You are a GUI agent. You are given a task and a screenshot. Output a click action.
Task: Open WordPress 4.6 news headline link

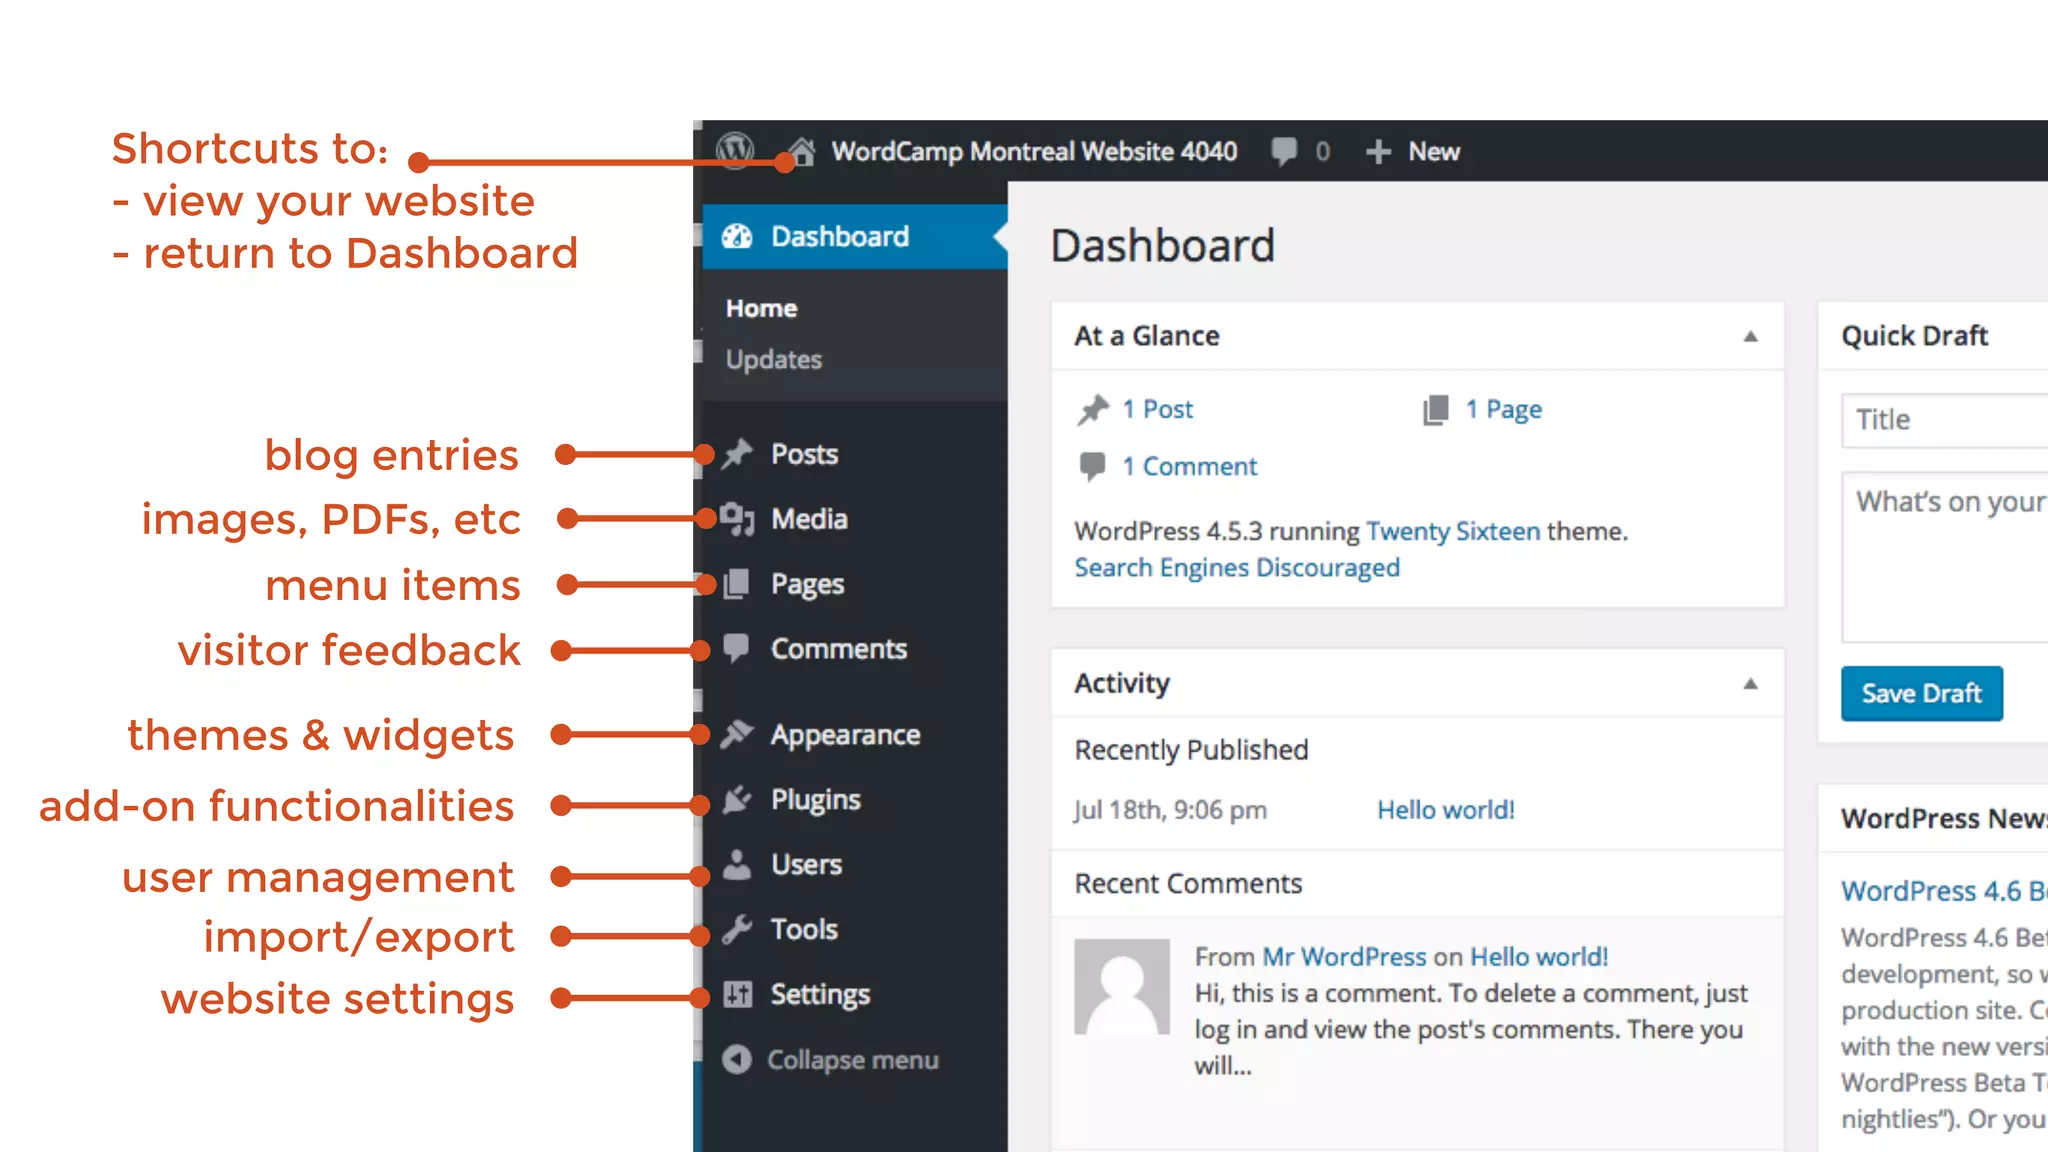click(x=1944, y=891)
